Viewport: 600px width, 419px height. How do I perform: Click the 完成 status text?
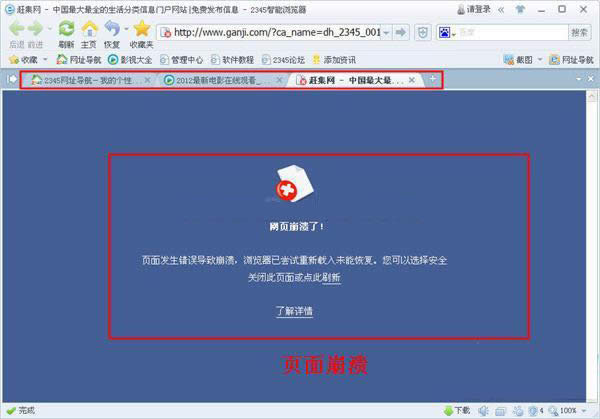27,410
